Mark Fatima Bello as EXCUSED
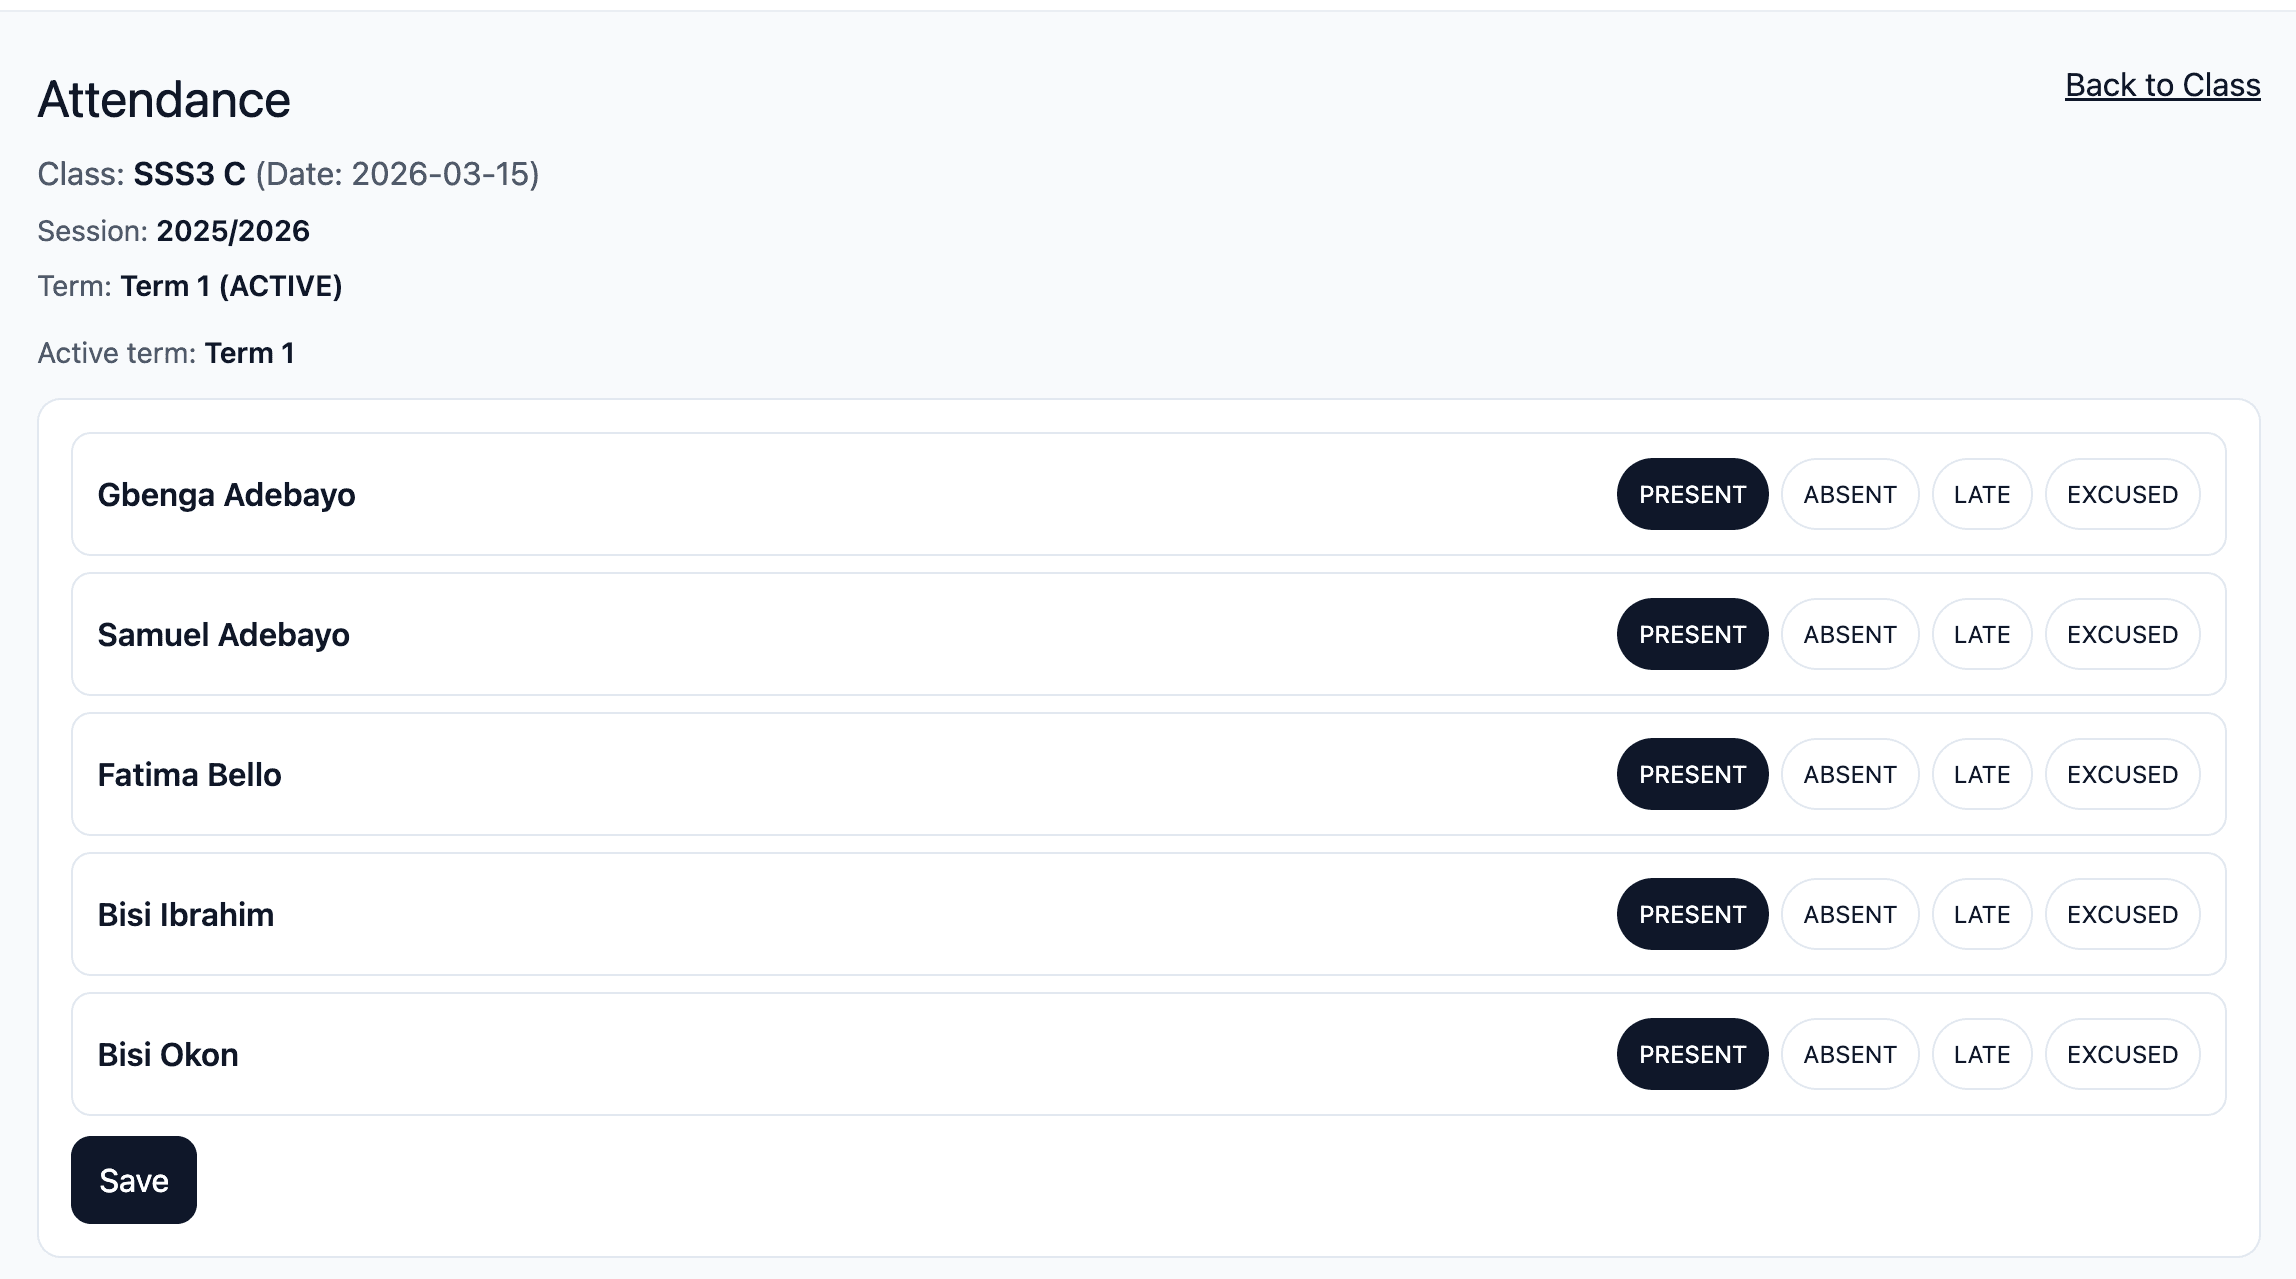 pyautogui.click(x=2122, y=774)
